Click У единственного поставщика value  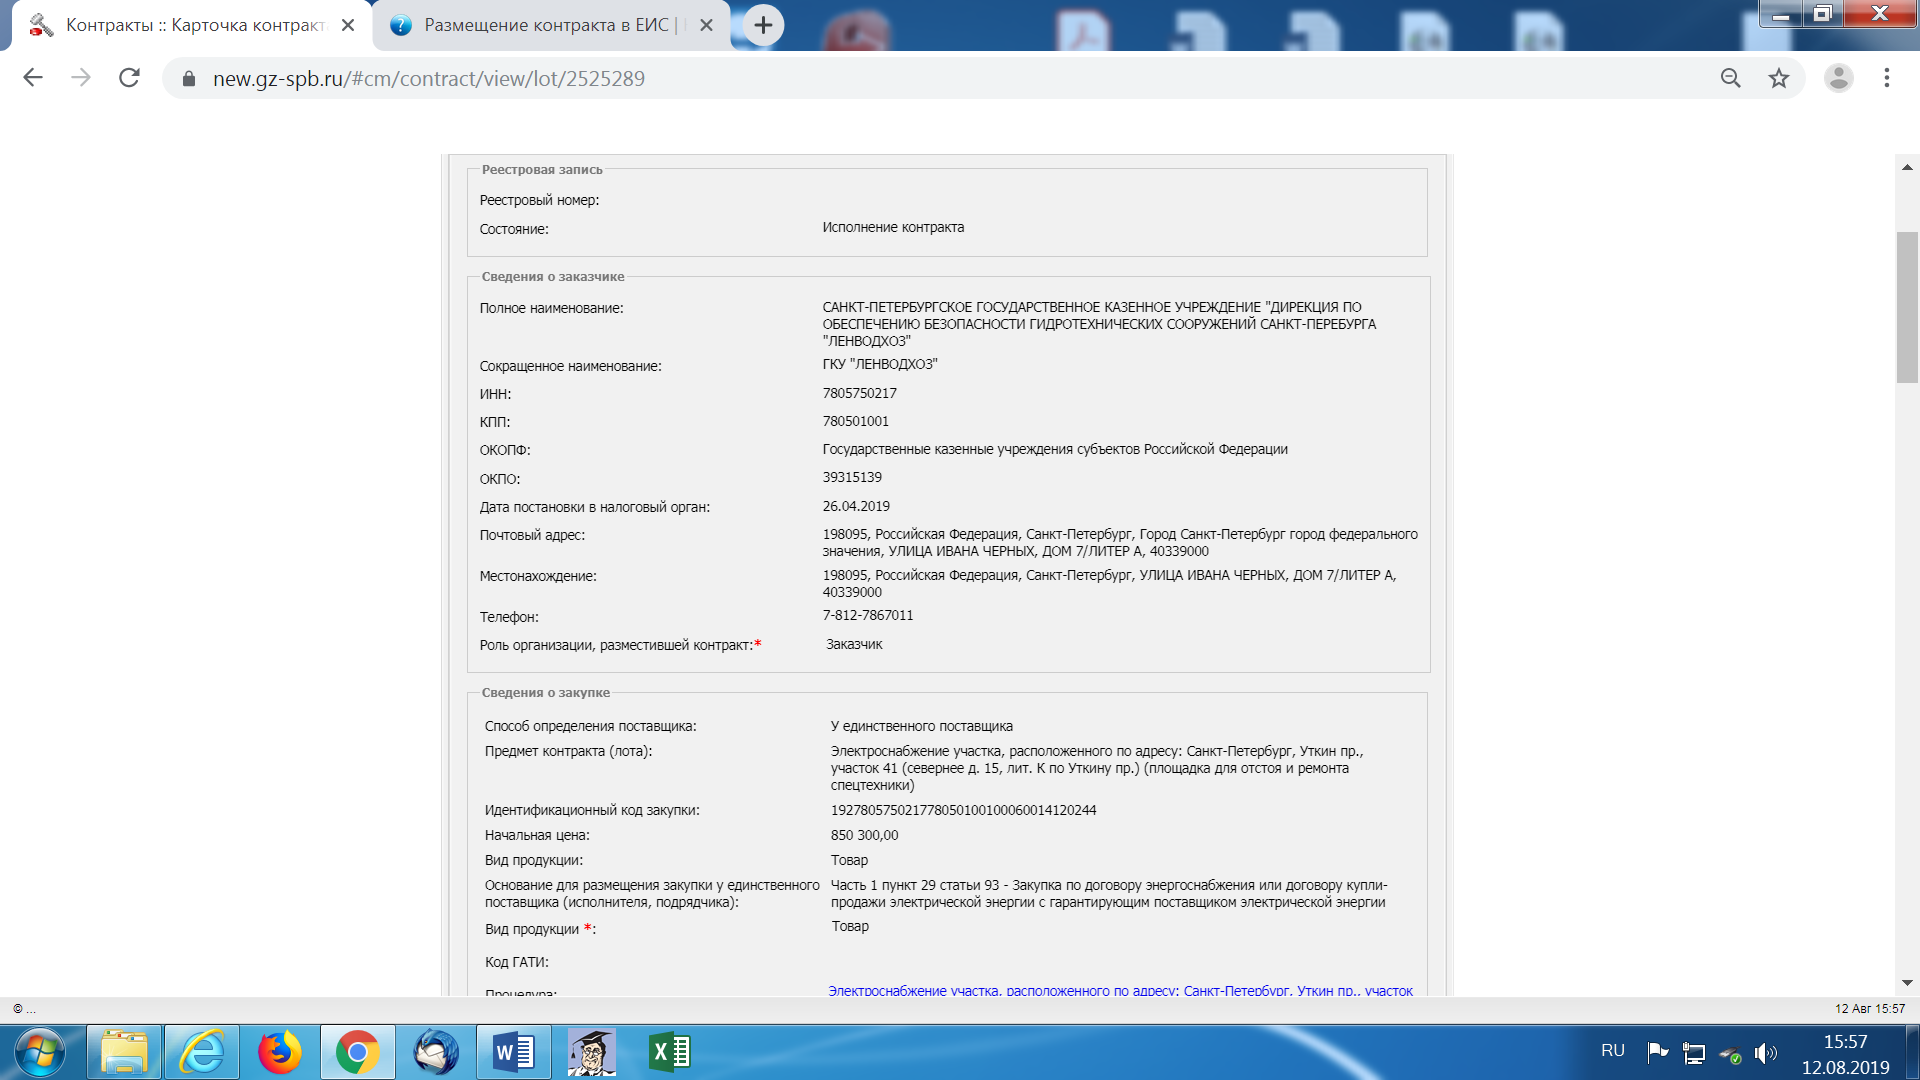[x=921, y=726]
